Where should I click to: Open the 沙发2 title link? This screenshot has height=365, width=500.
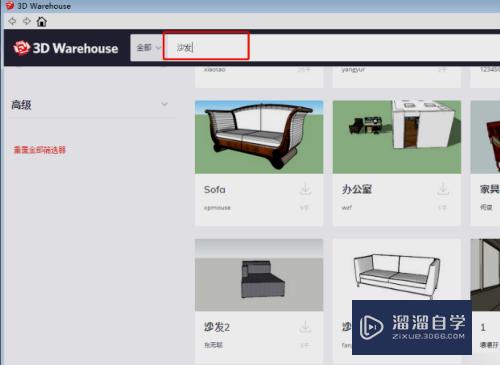(217, 327)
